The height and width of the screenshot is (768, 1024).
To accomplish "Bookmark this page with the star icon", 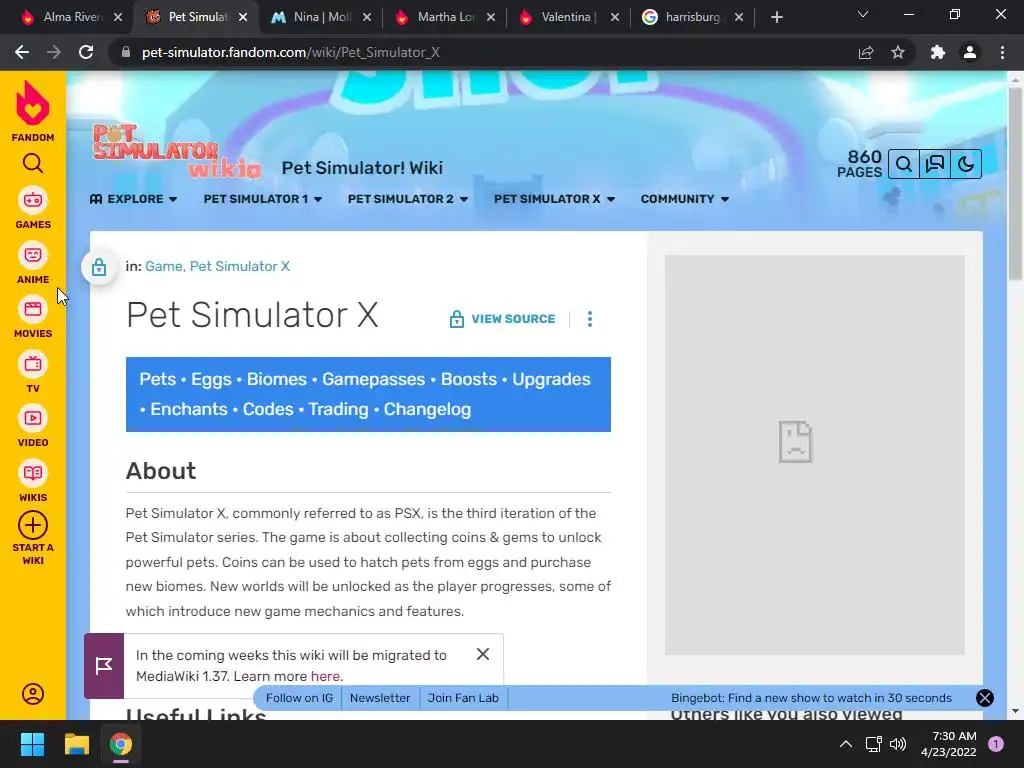I will pos(898,52).
